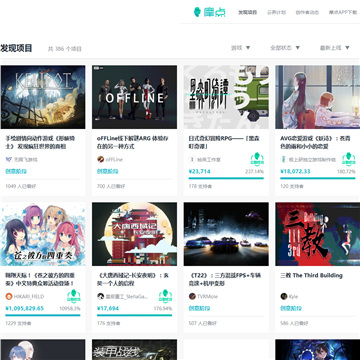This screenshot has width=360, height=360.
Task: Click the green badge on the ¥18,072.33 card
Action: pyautogui.click(x=348, y=159)
